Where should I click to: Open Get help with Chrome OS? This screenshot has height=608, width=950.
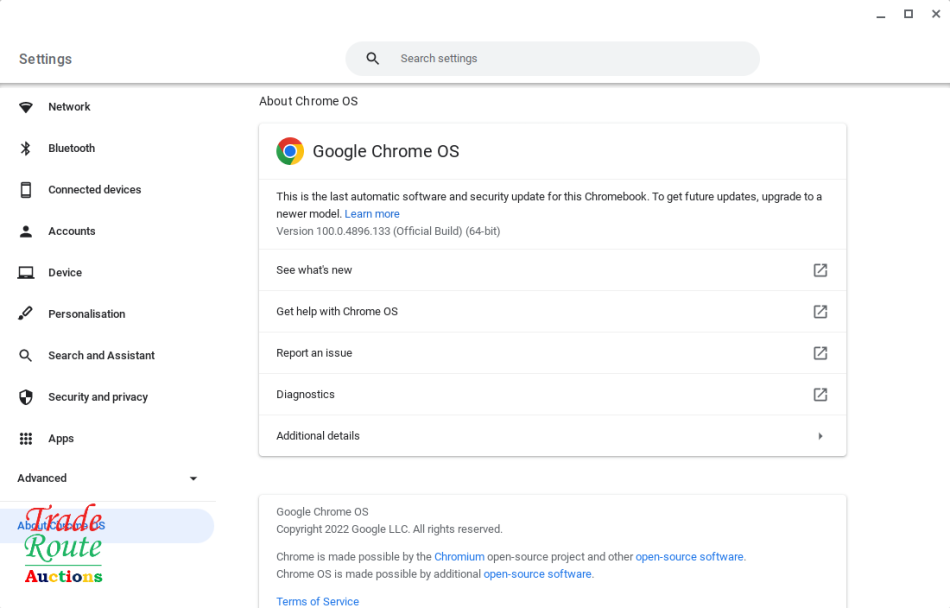click(x=552, y=311)
